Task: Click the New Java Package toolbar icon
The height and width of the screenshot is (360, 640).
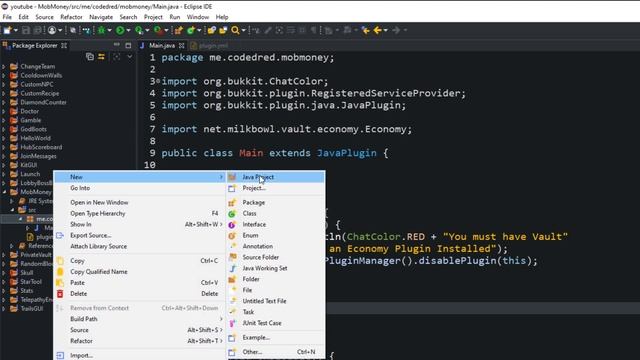Action: (x=179, y=30)
